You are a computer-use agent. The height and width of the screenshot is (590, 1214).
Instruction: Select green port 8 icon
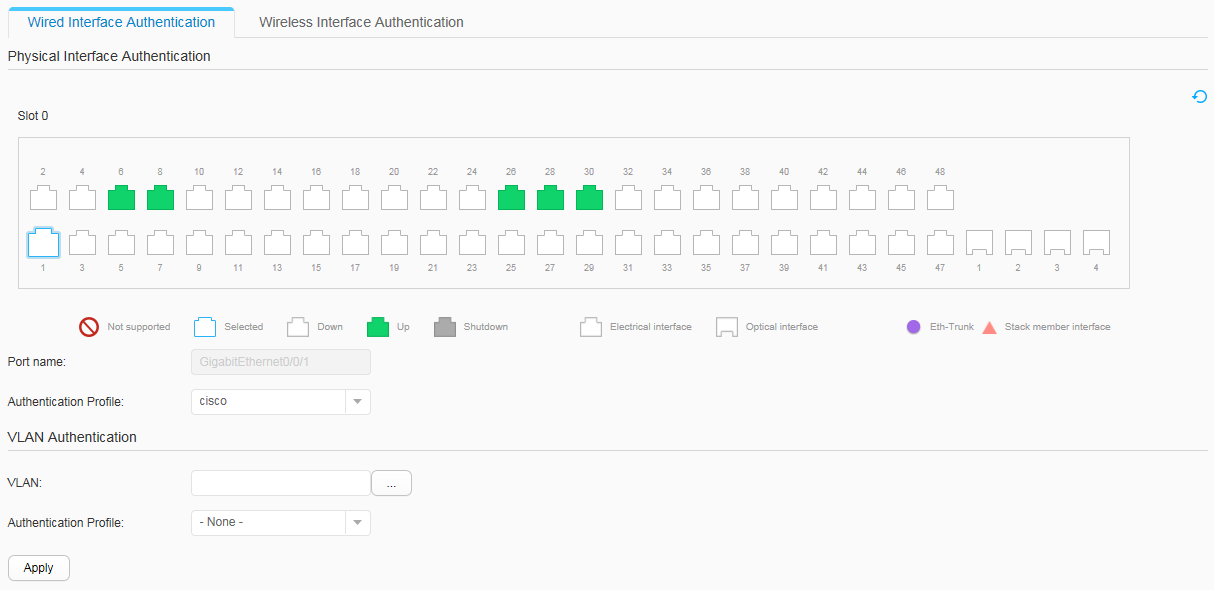tap(160, 197)
